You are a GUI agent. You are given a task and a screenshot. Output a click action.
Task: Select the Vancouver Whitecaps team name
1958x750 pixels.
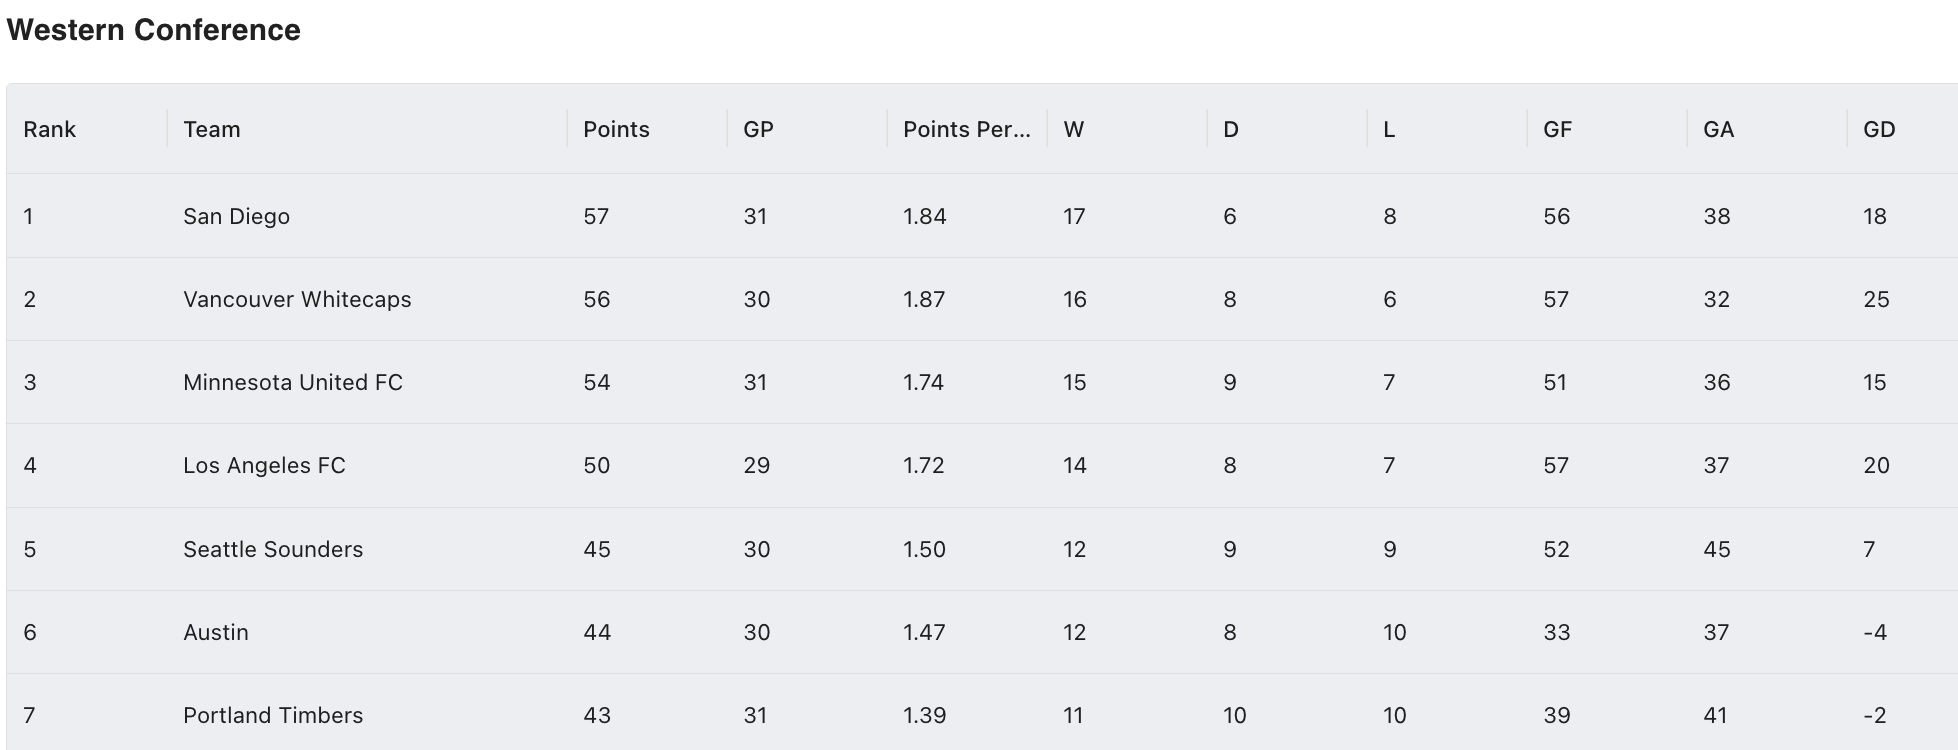(x=297, y=299)
